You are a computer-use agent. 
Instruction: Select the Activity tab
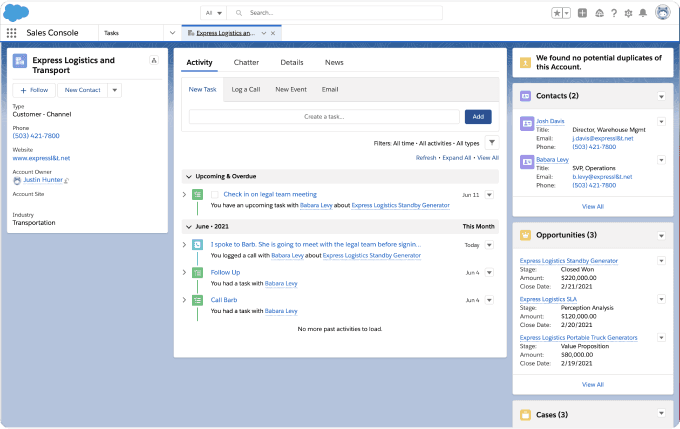click(199, 62)
